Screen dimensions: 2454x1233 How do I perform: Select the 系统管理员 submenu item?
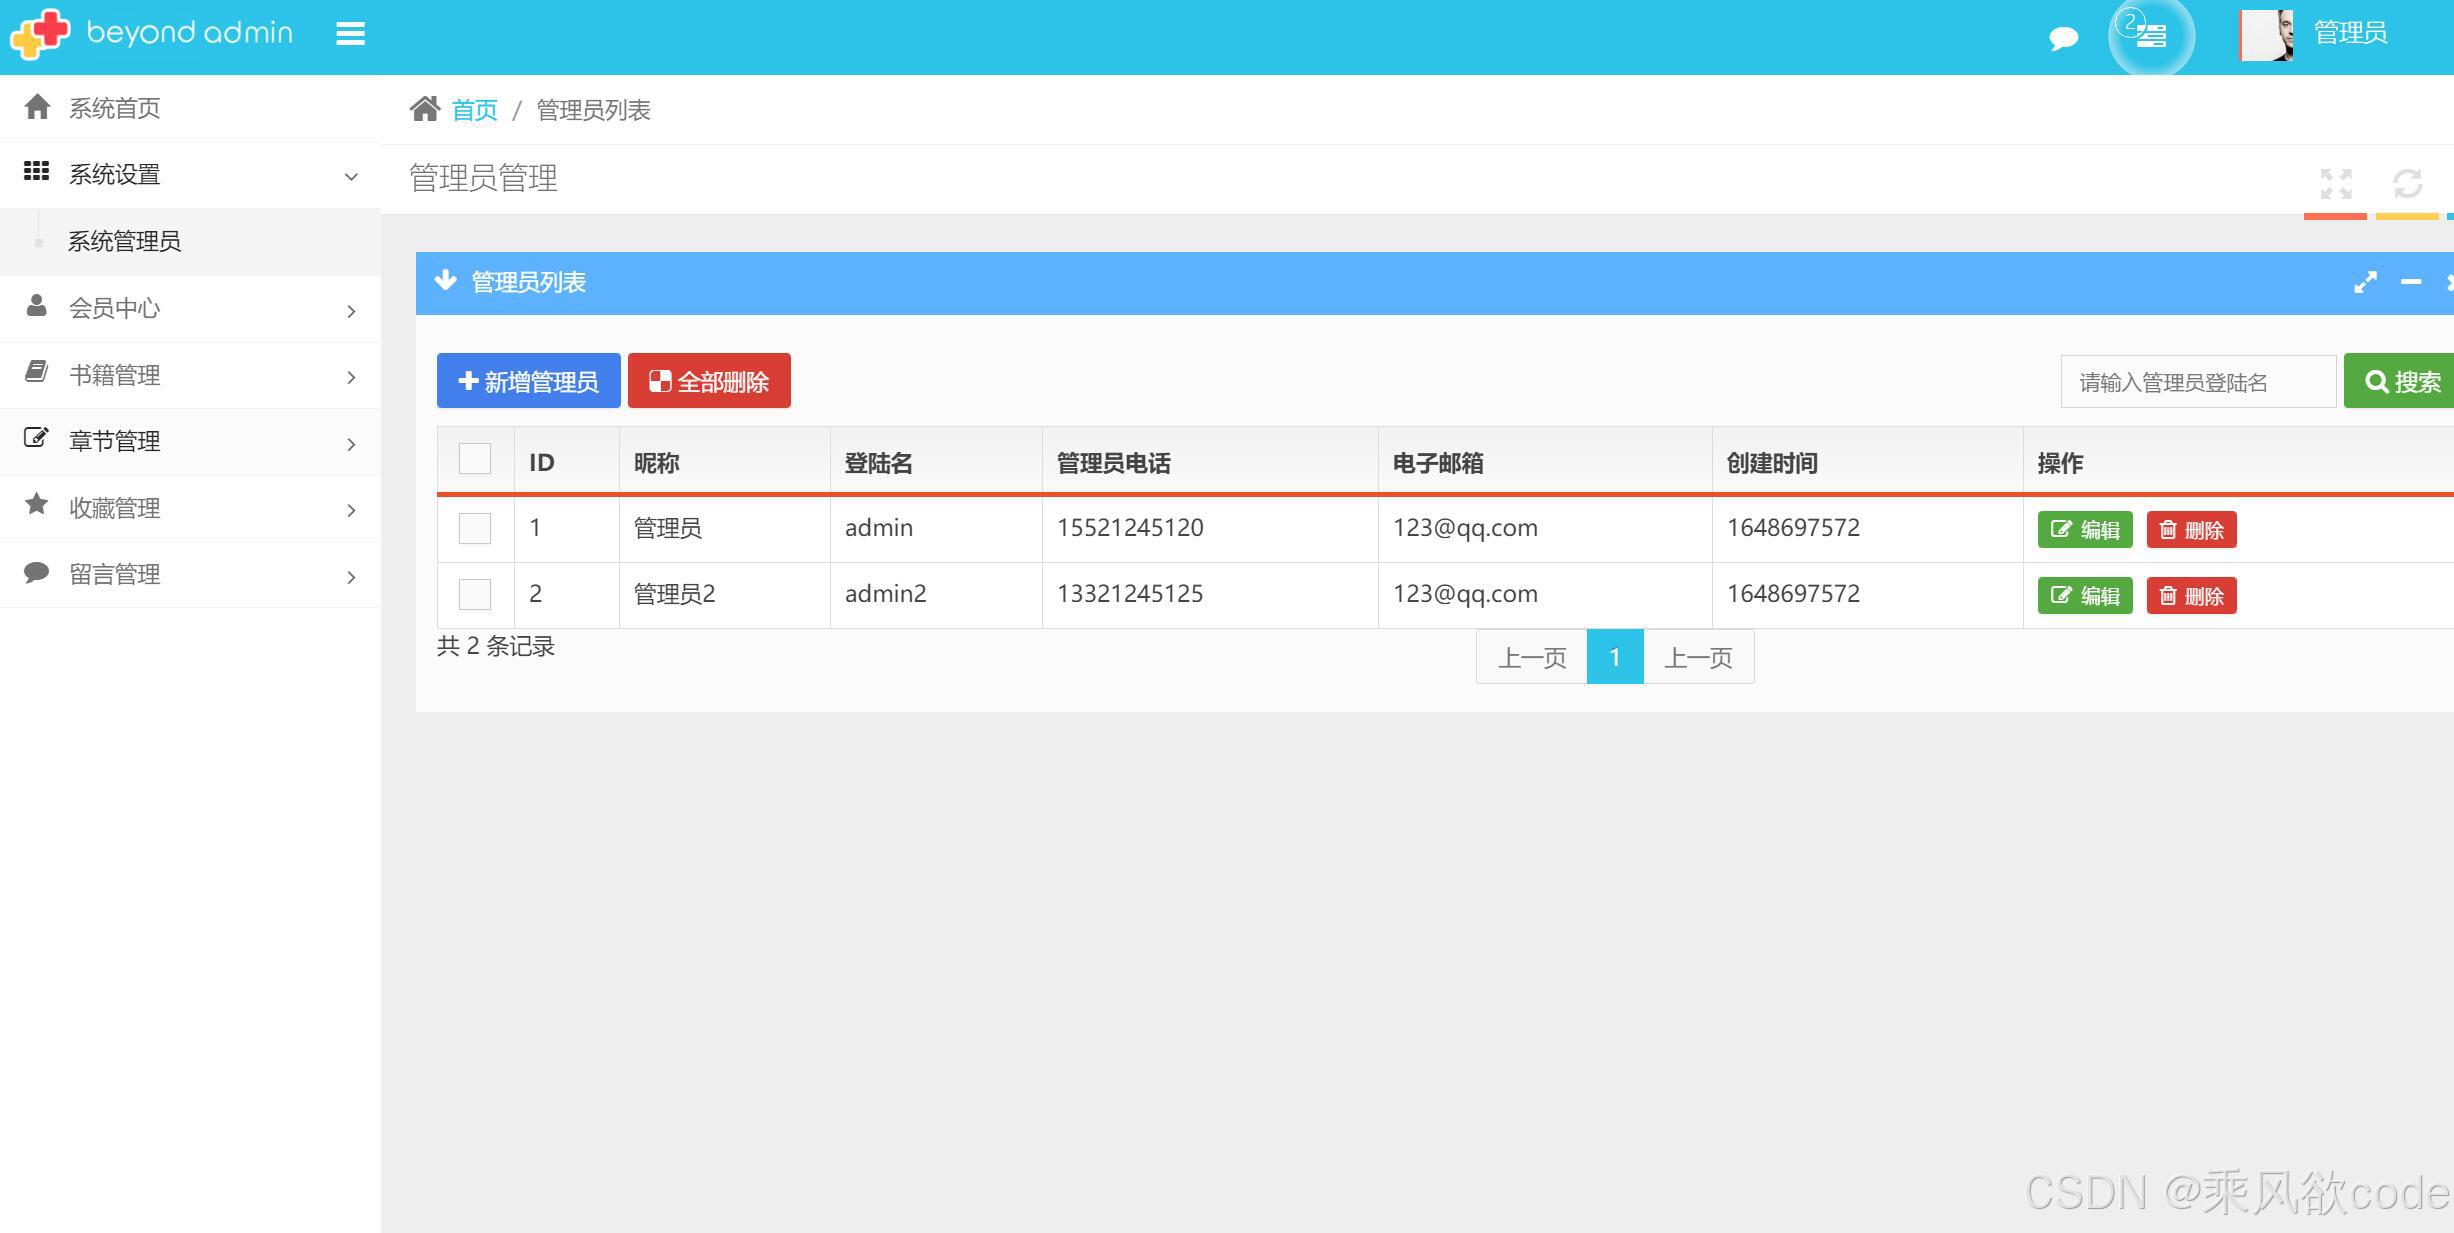pyautogui.click(x=124, y=242)
